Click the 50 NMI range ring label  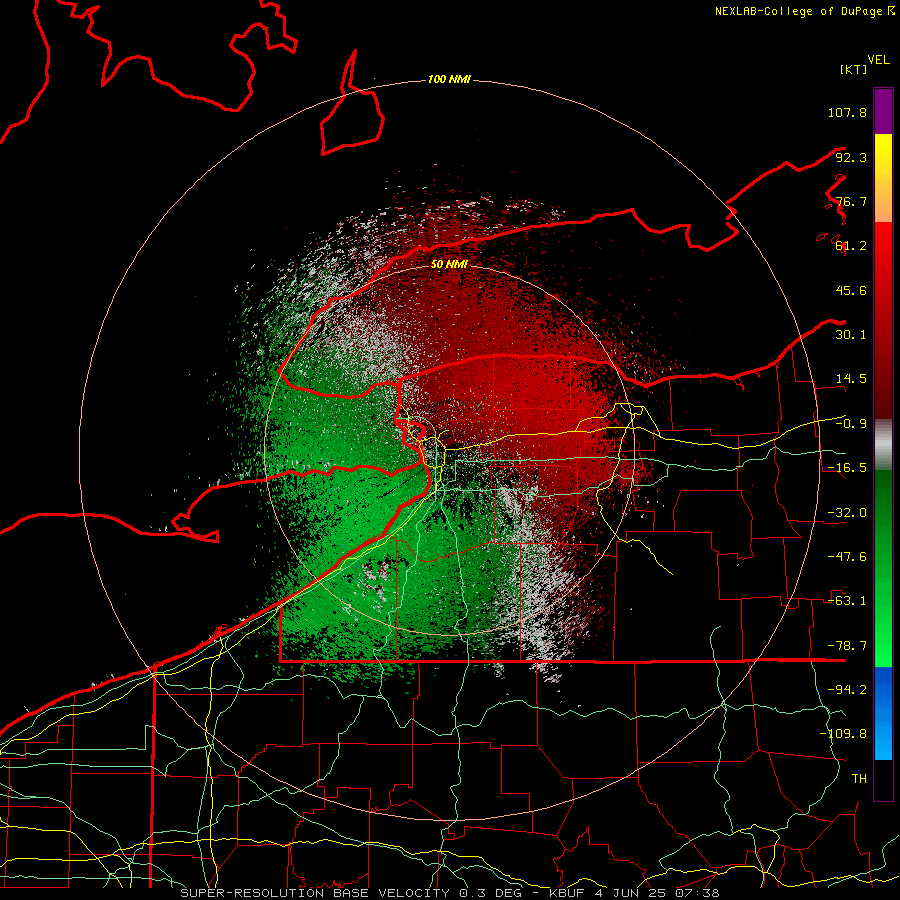coord(449,265)
